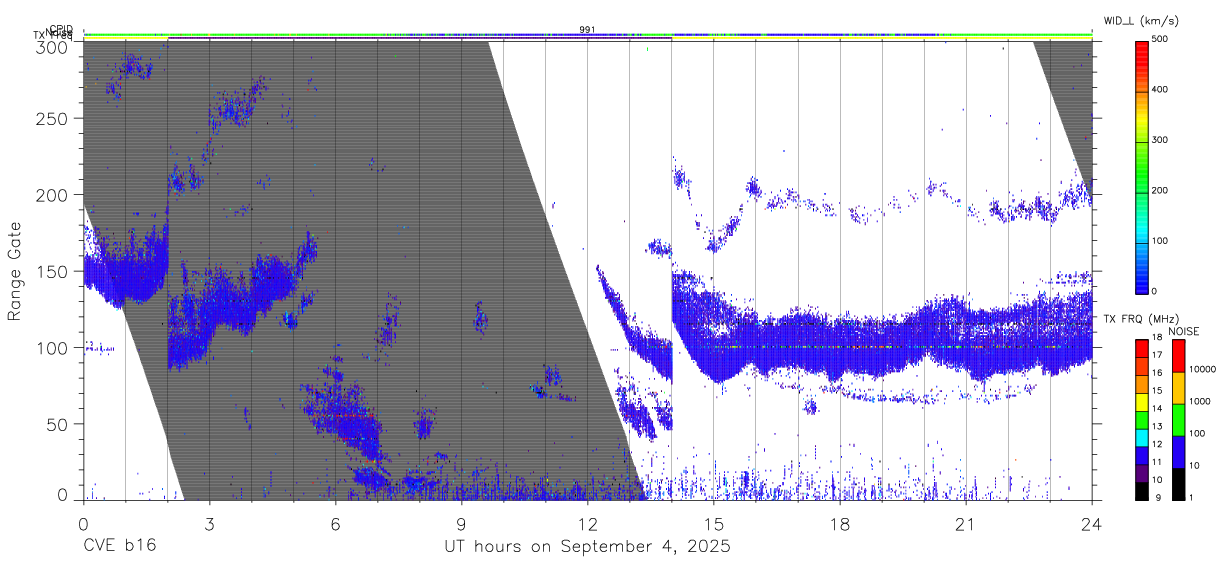This screenshot has width=1228, height=567.
Task: Pick the black 9–10 MHz TX FRQ swatch
Action: tap(1142, 491)
